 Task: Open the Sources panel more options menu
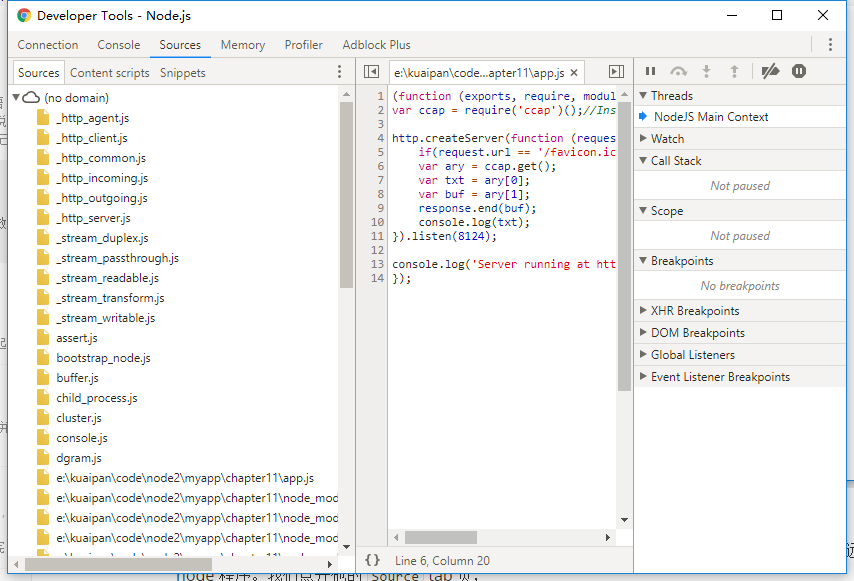click(339, 72)
